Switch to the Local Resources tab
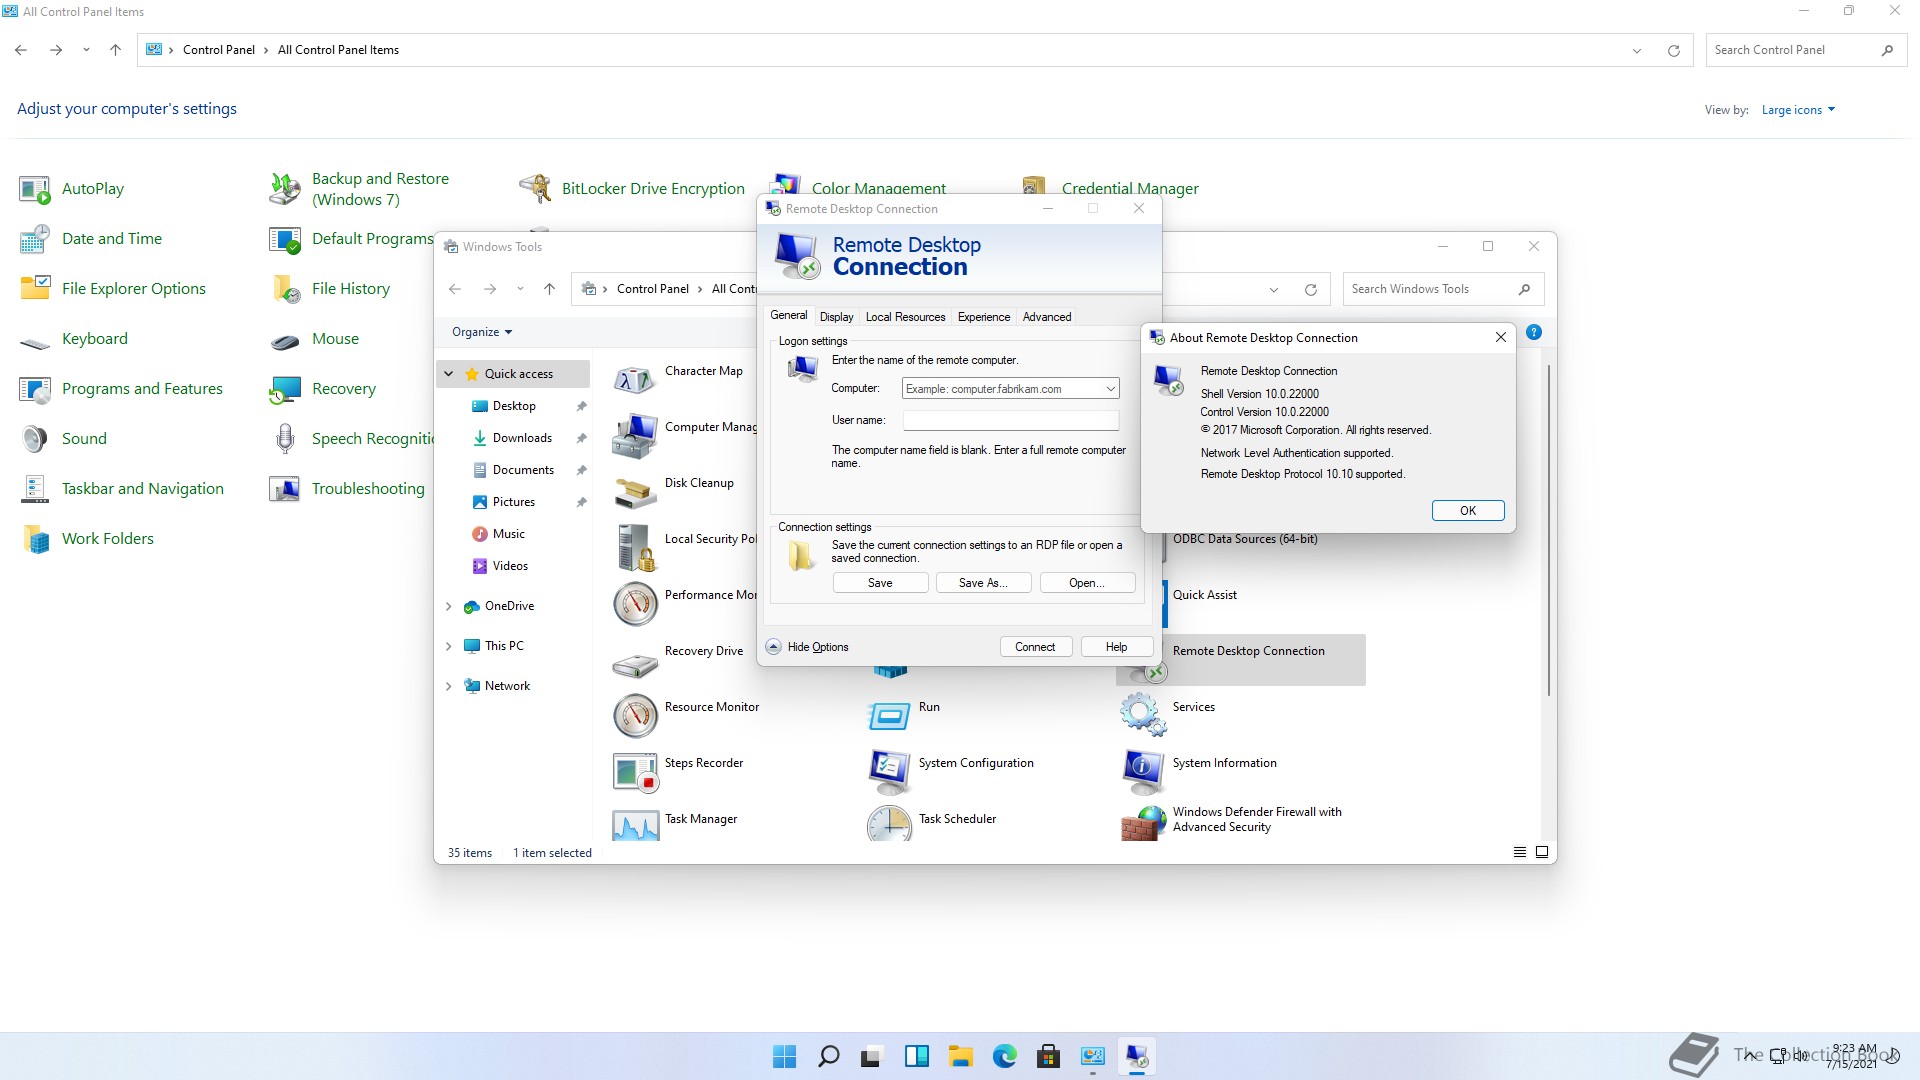Screen dimensions: 1920x1080 tap(905, 317)
